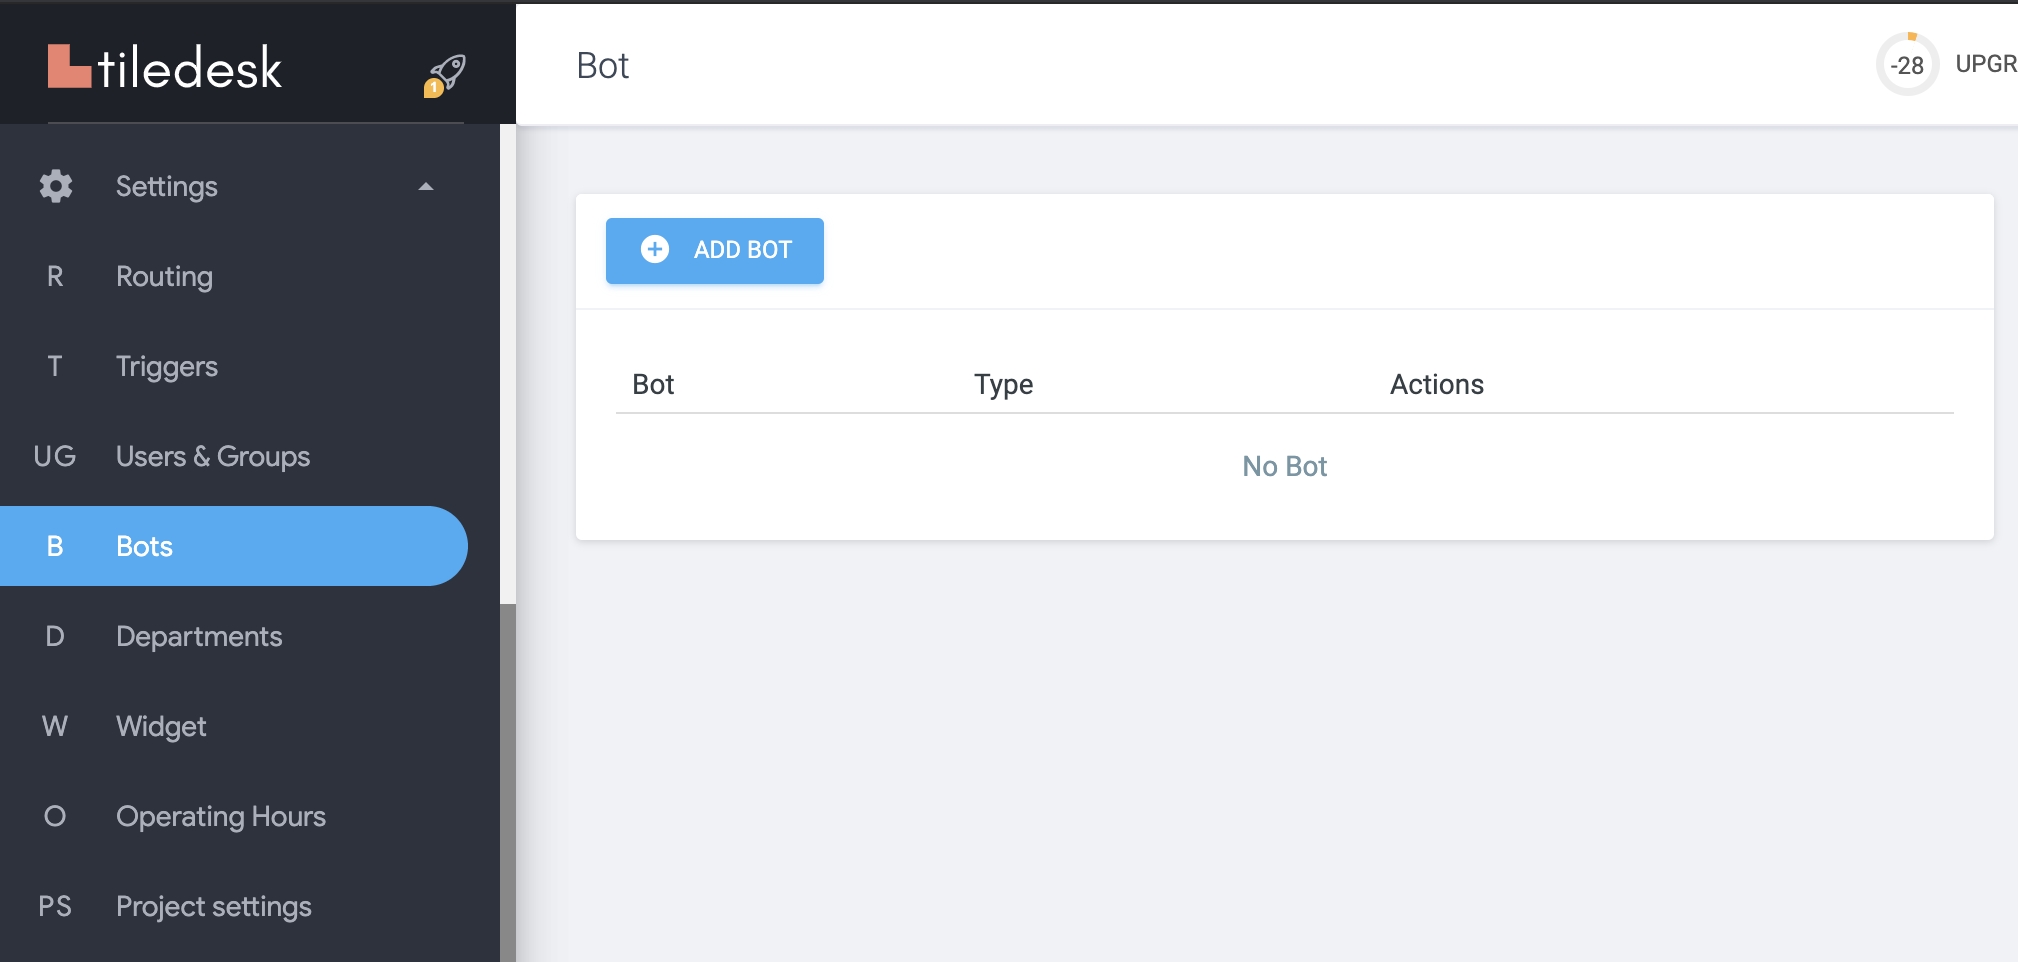Click the Settings label in the sidebar

tap(167, 187)
